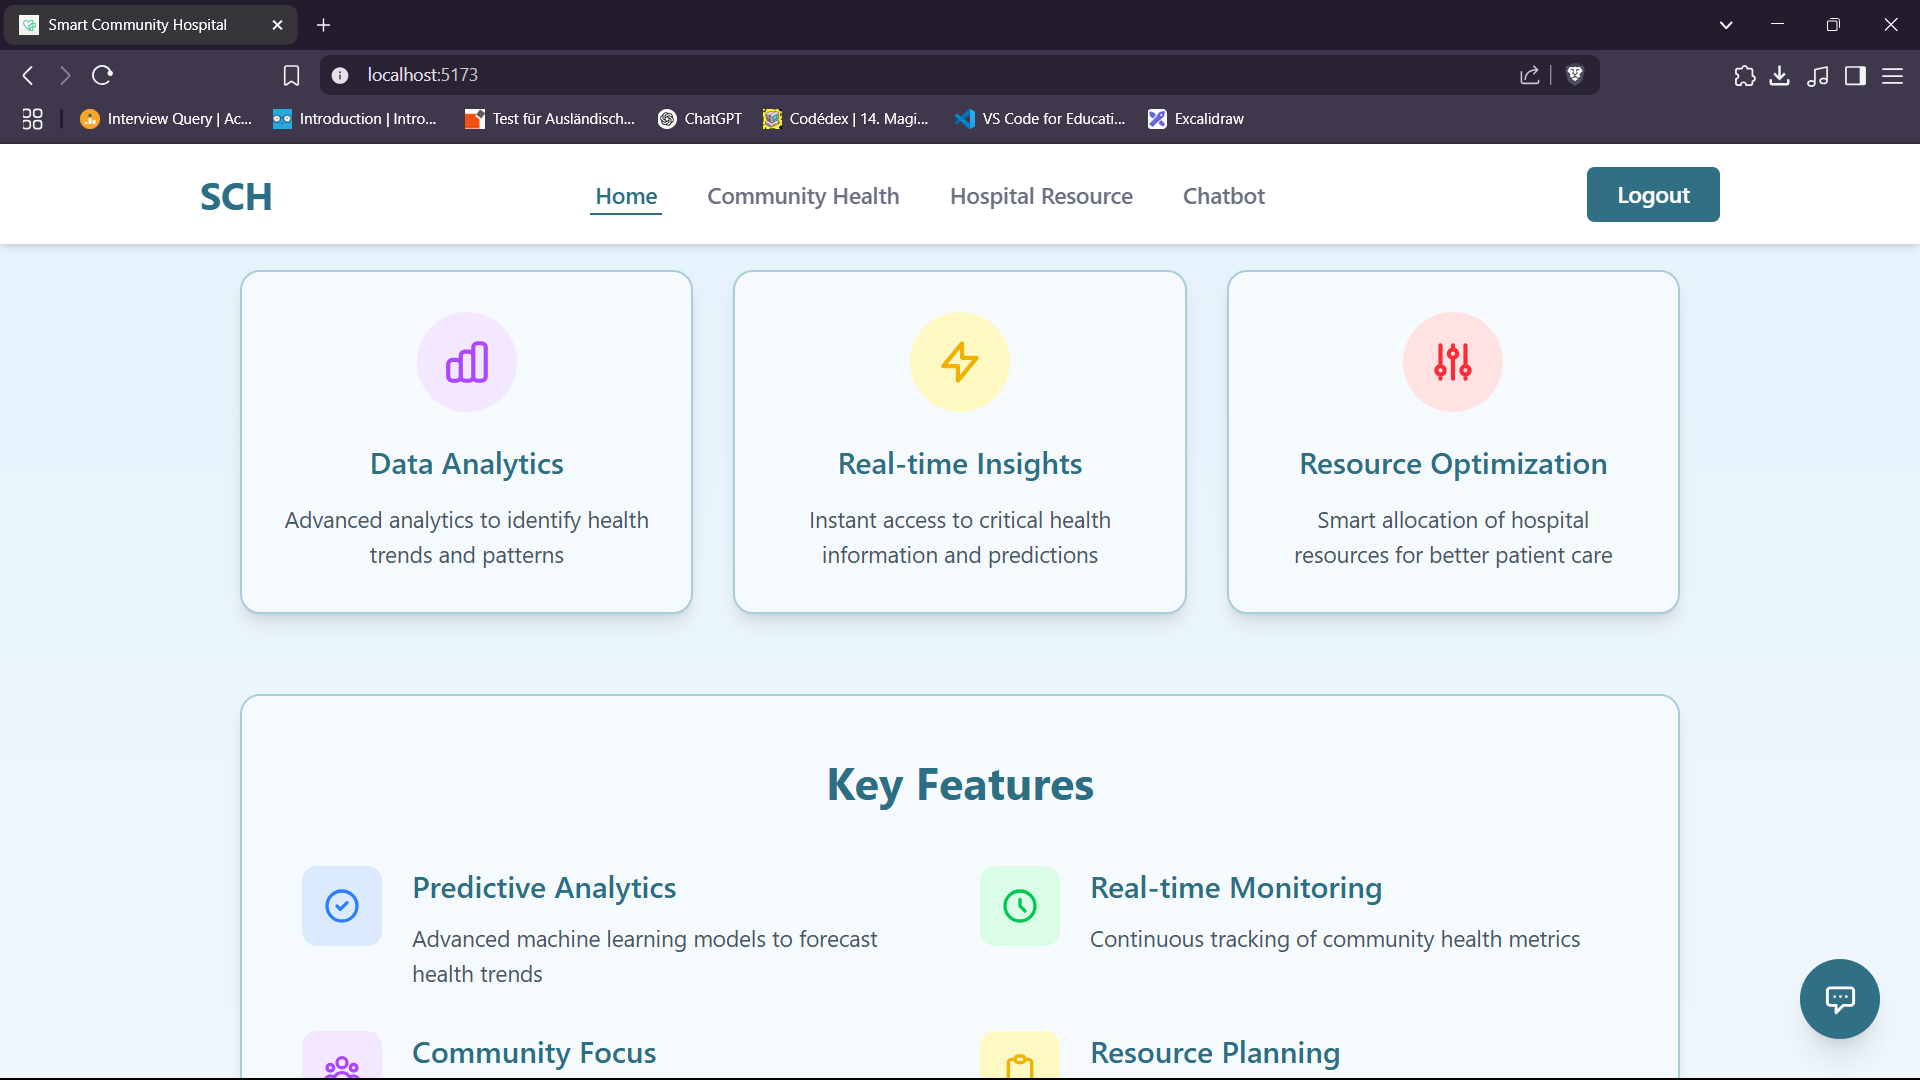Open the browser Extensions panel
Screen dimensions: 1920x1080
coord(1745,75)
